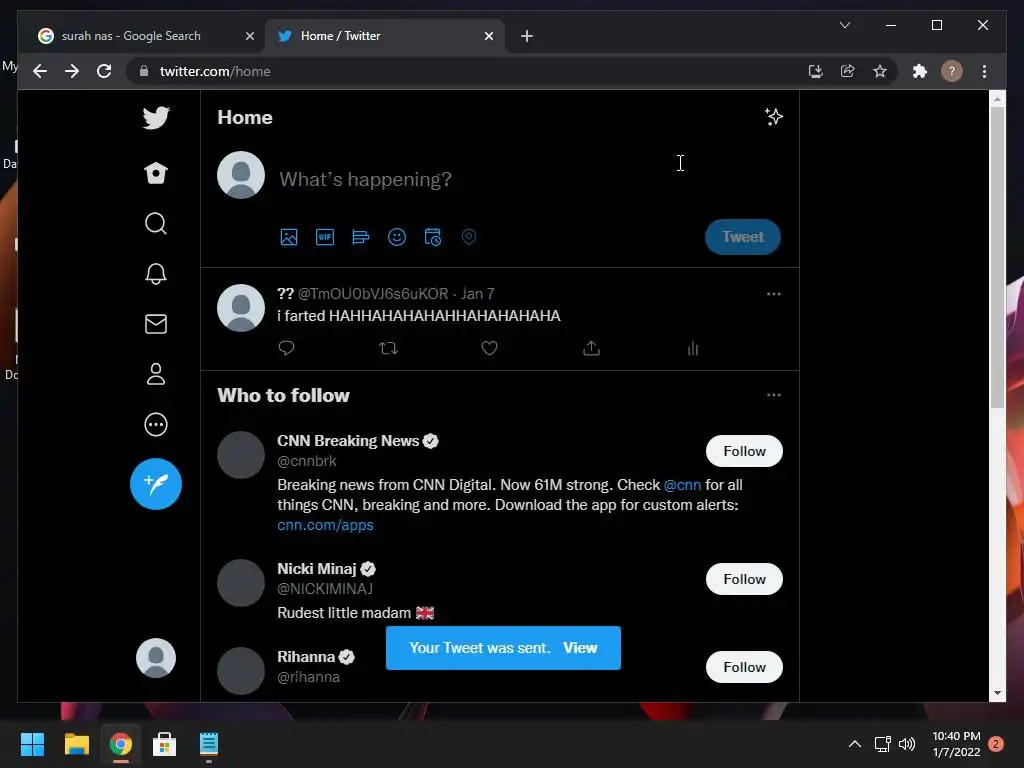Open clock and date 10:40 PM

[x=956, y=744]
